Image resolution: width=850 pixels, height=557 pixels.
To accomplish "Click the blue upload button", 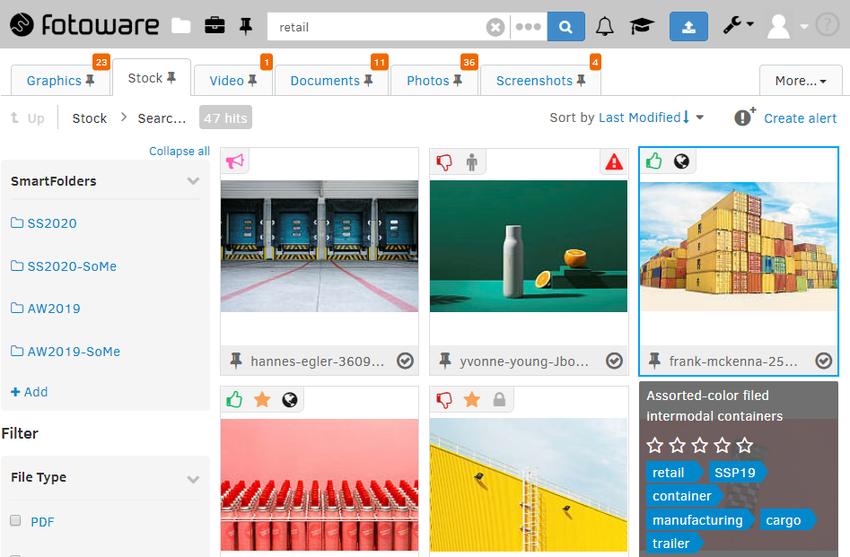I will point(688,27).
